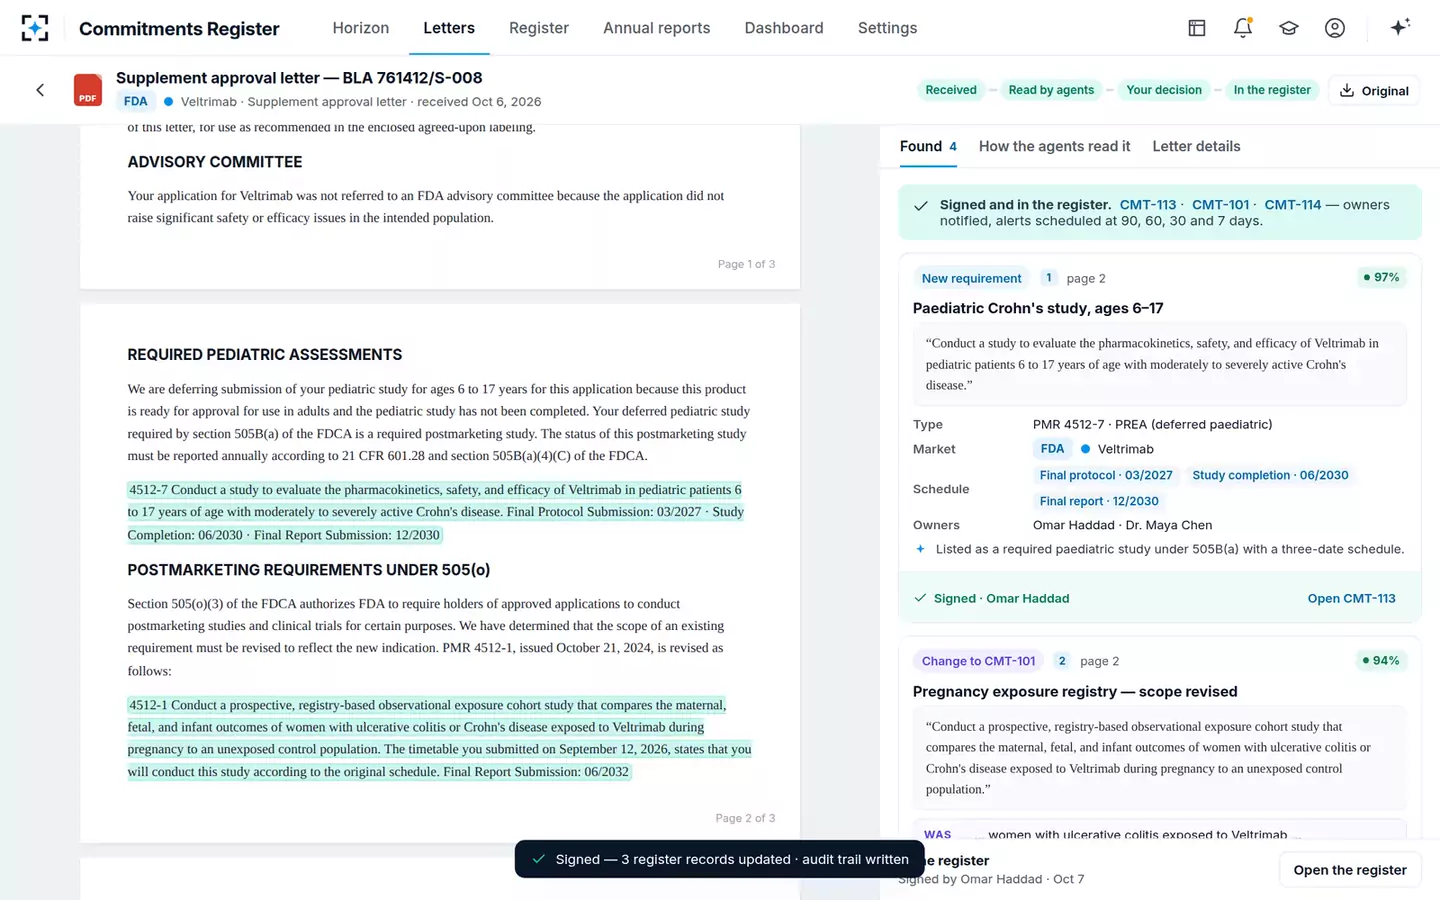Image resolution: width=1440 pixels, height=900 pixels.
Task: Select the Letters tab
Action: coord(449,28)
